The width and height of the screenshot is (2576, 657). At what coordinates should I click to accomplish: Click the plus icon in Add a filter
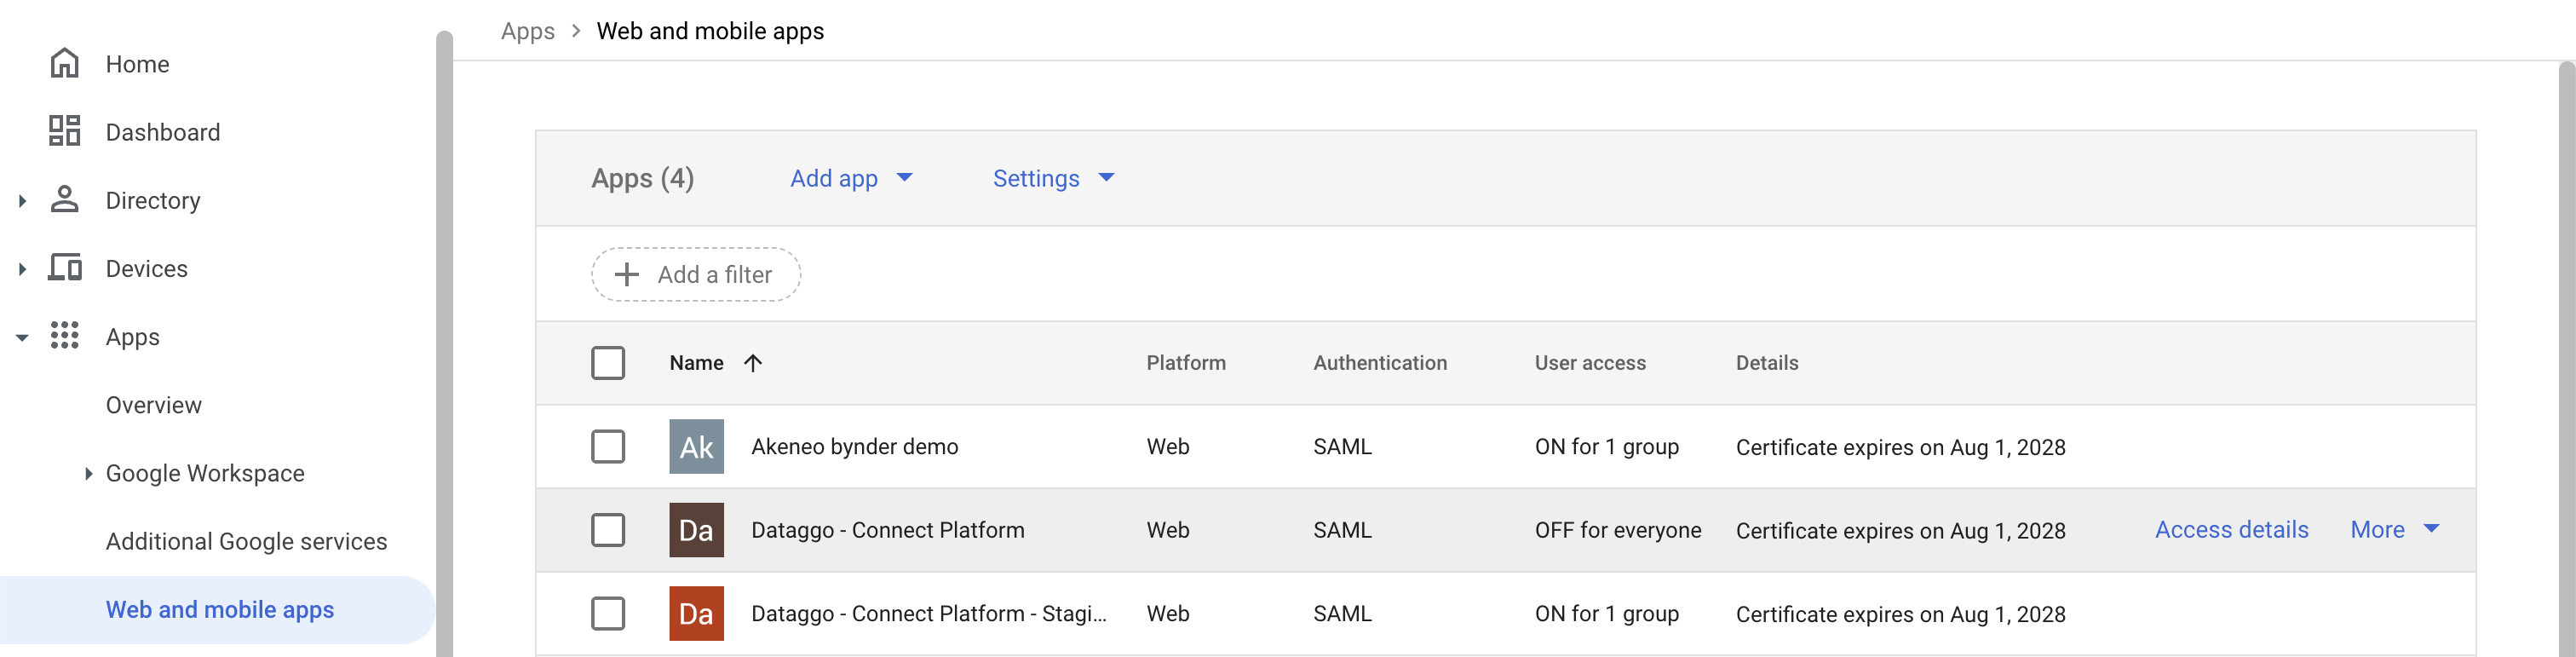click(x=626, y=274)
